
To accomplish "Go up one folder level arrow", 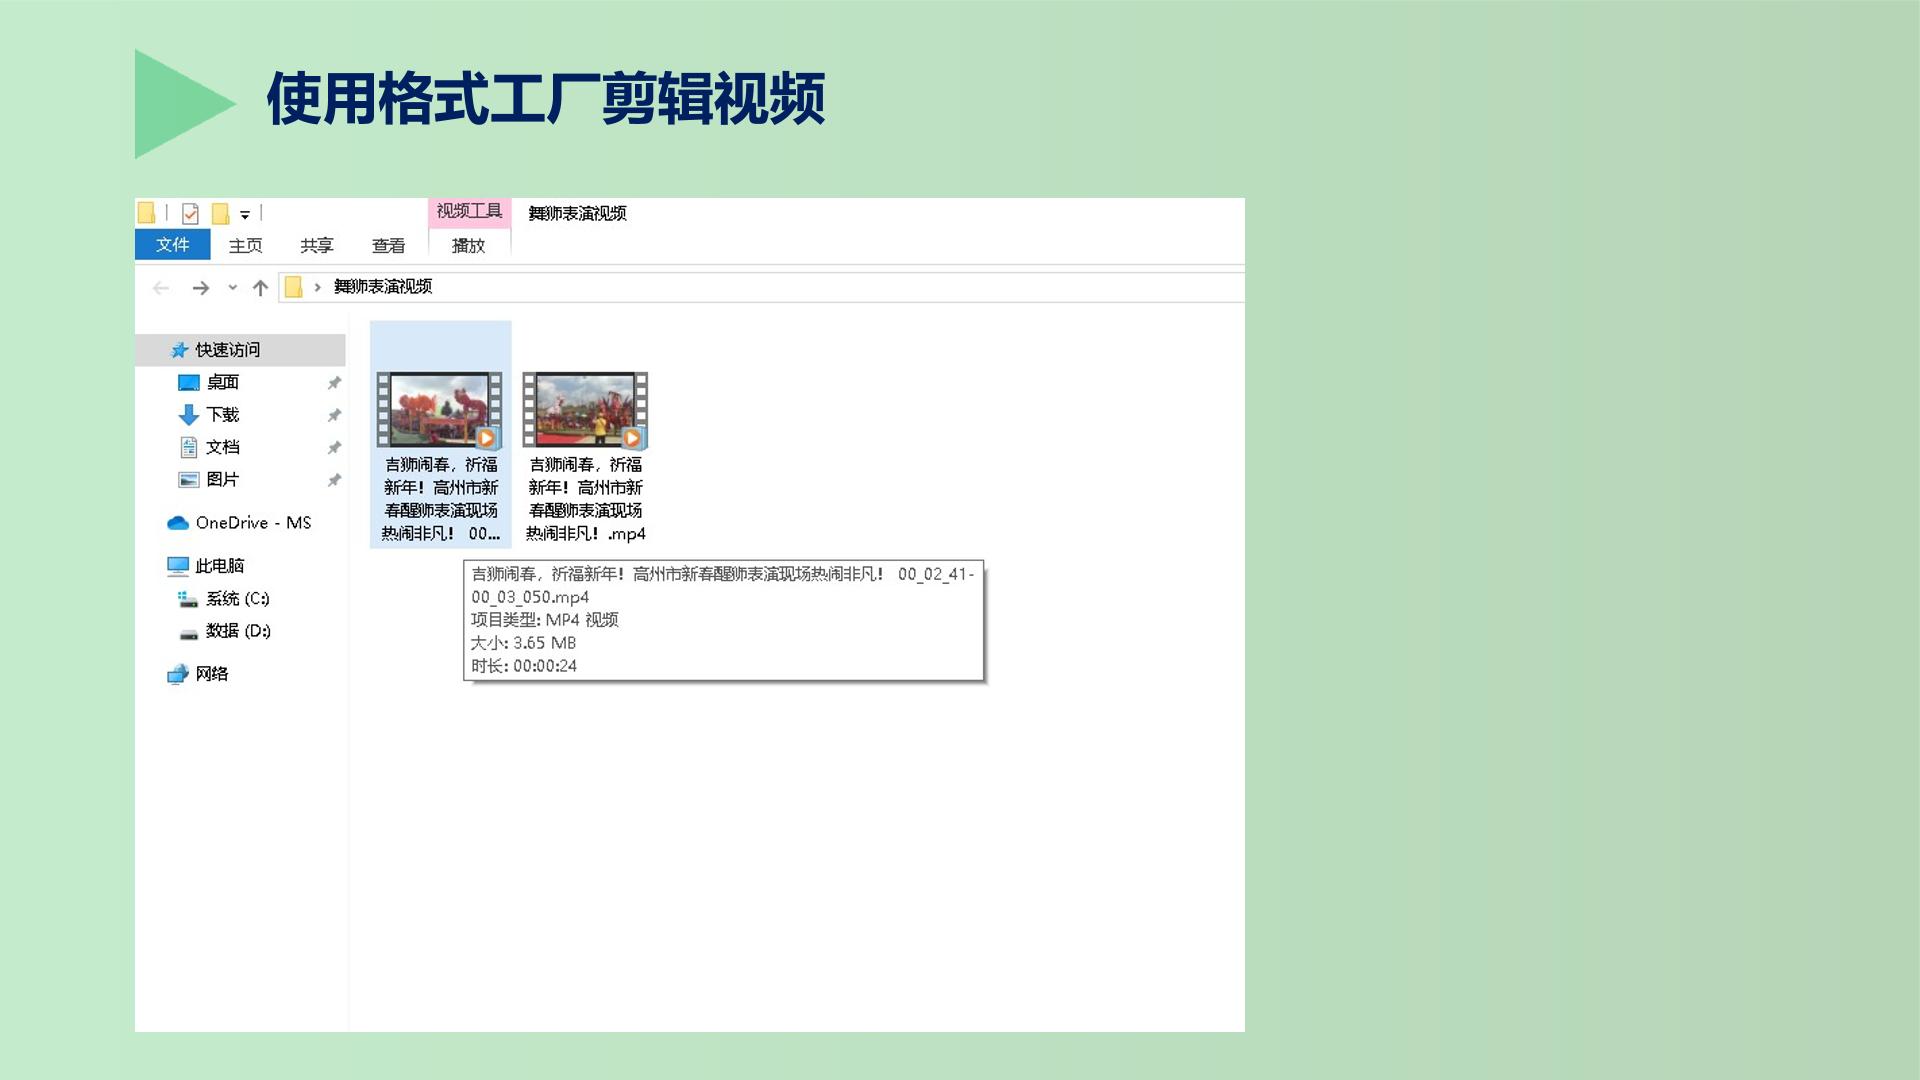I will tap(260, 288).
